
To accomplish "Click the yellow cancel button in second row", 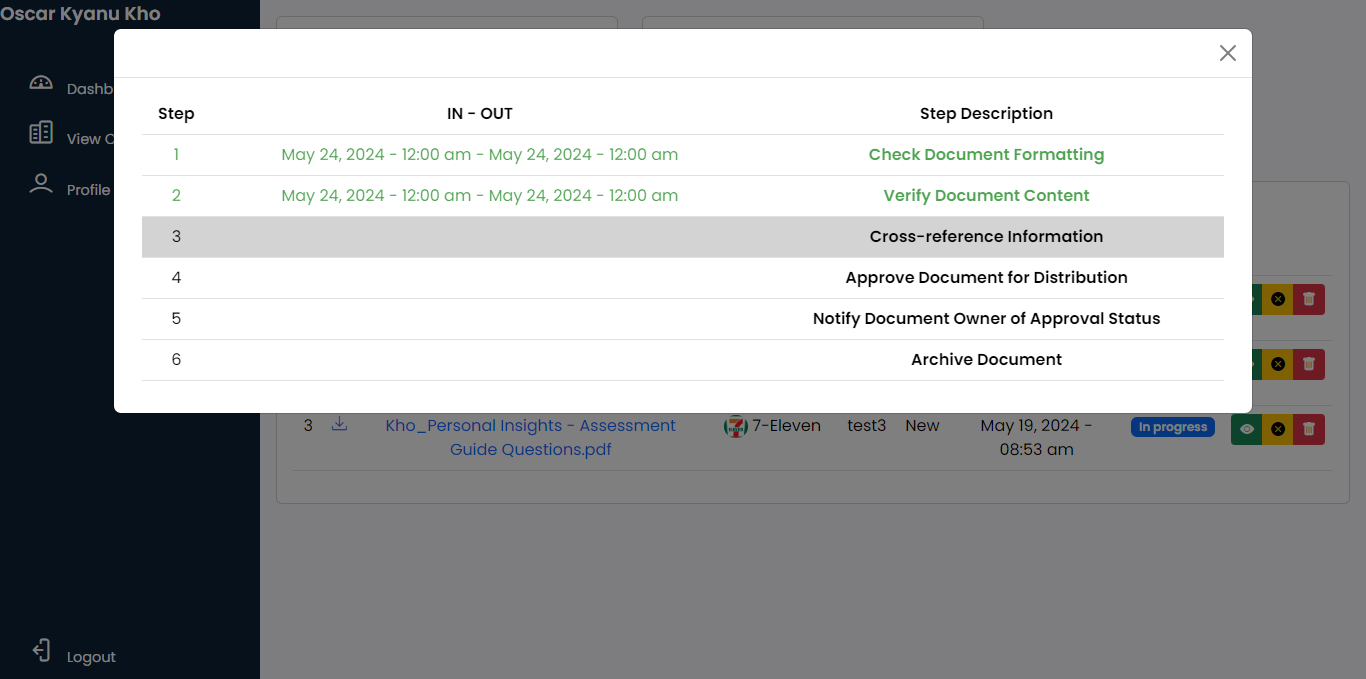I will [x=1278, y=364].
